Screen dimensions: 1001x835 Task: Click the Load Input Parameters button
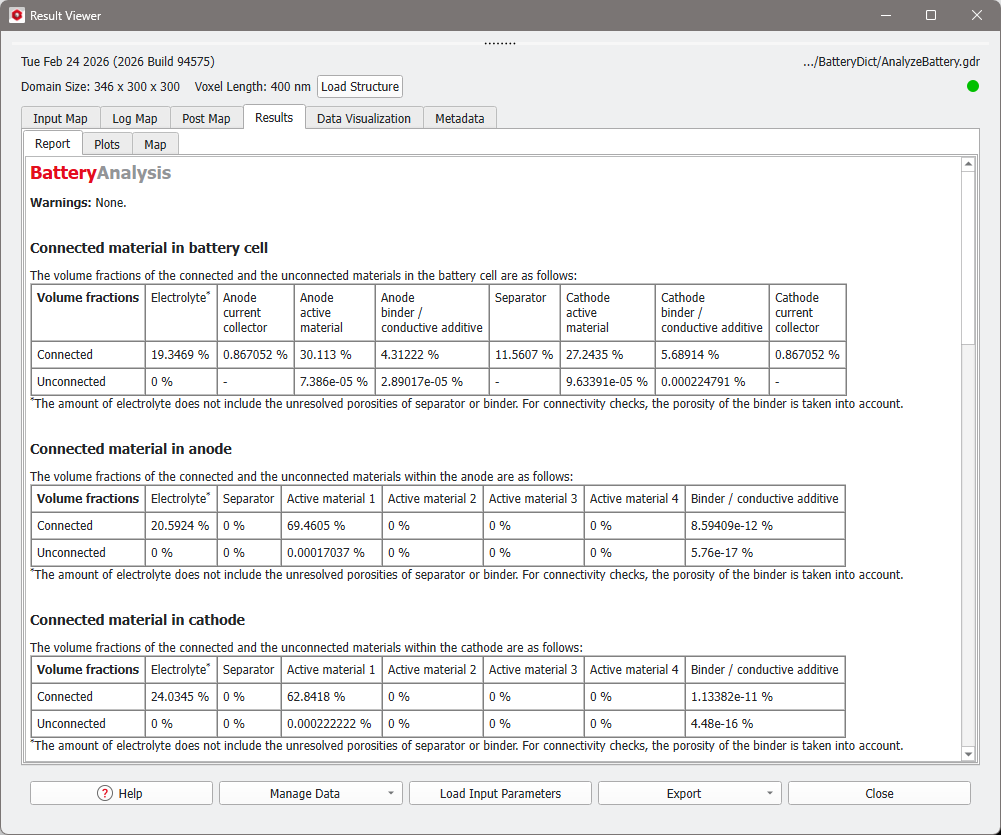pos(500,793)
